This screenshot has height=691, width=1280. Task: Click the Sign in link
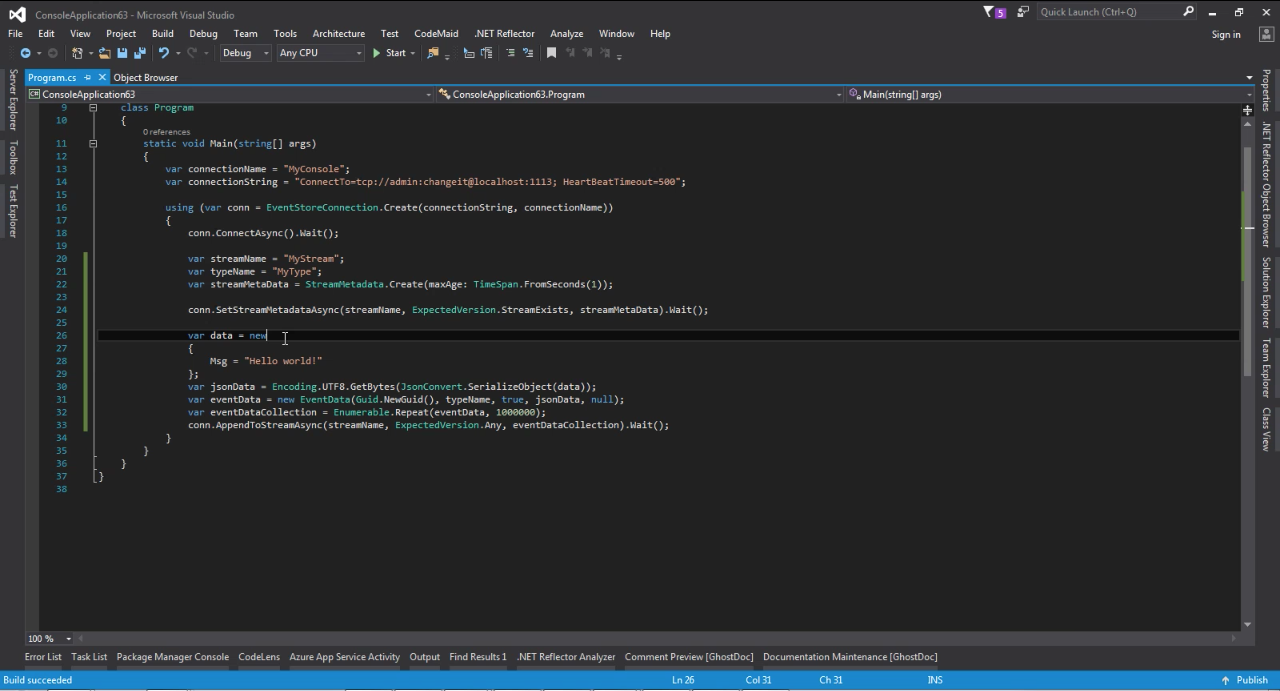1226,34
